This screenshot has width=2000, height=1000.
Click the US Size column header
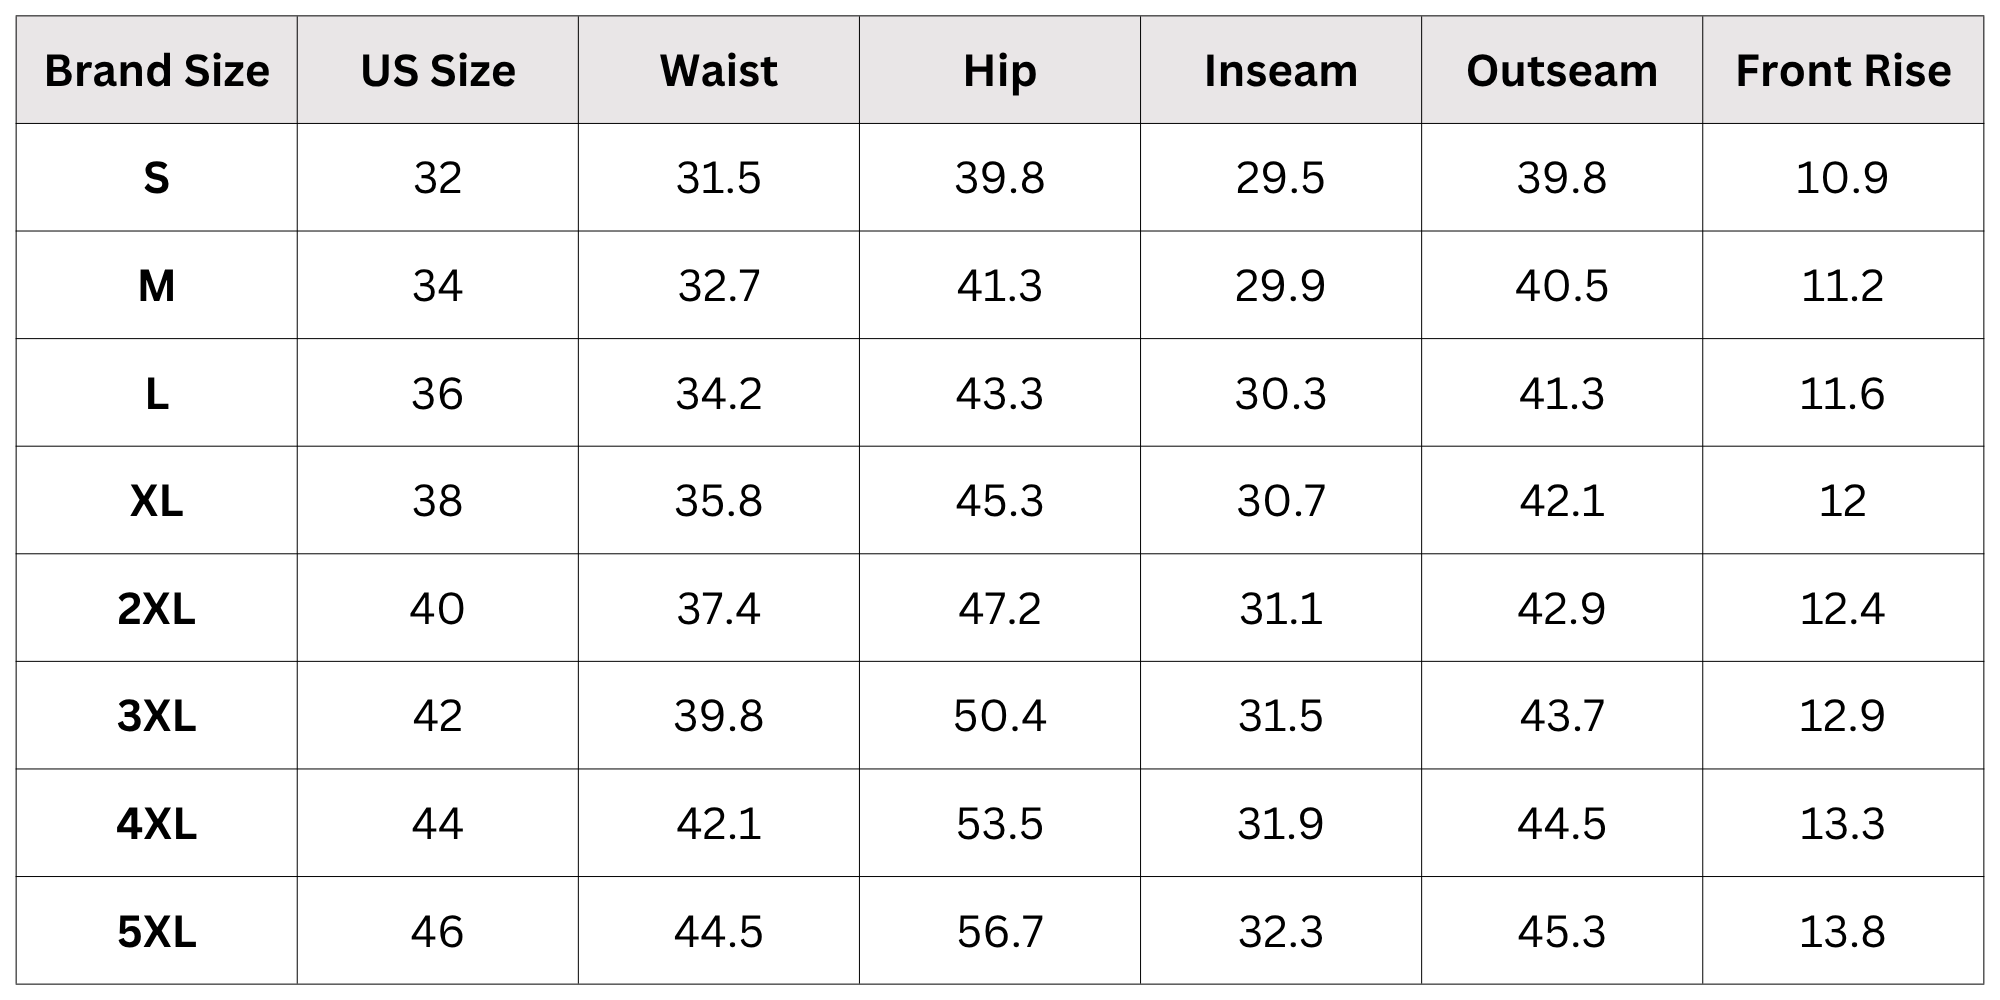coord(438,71)
